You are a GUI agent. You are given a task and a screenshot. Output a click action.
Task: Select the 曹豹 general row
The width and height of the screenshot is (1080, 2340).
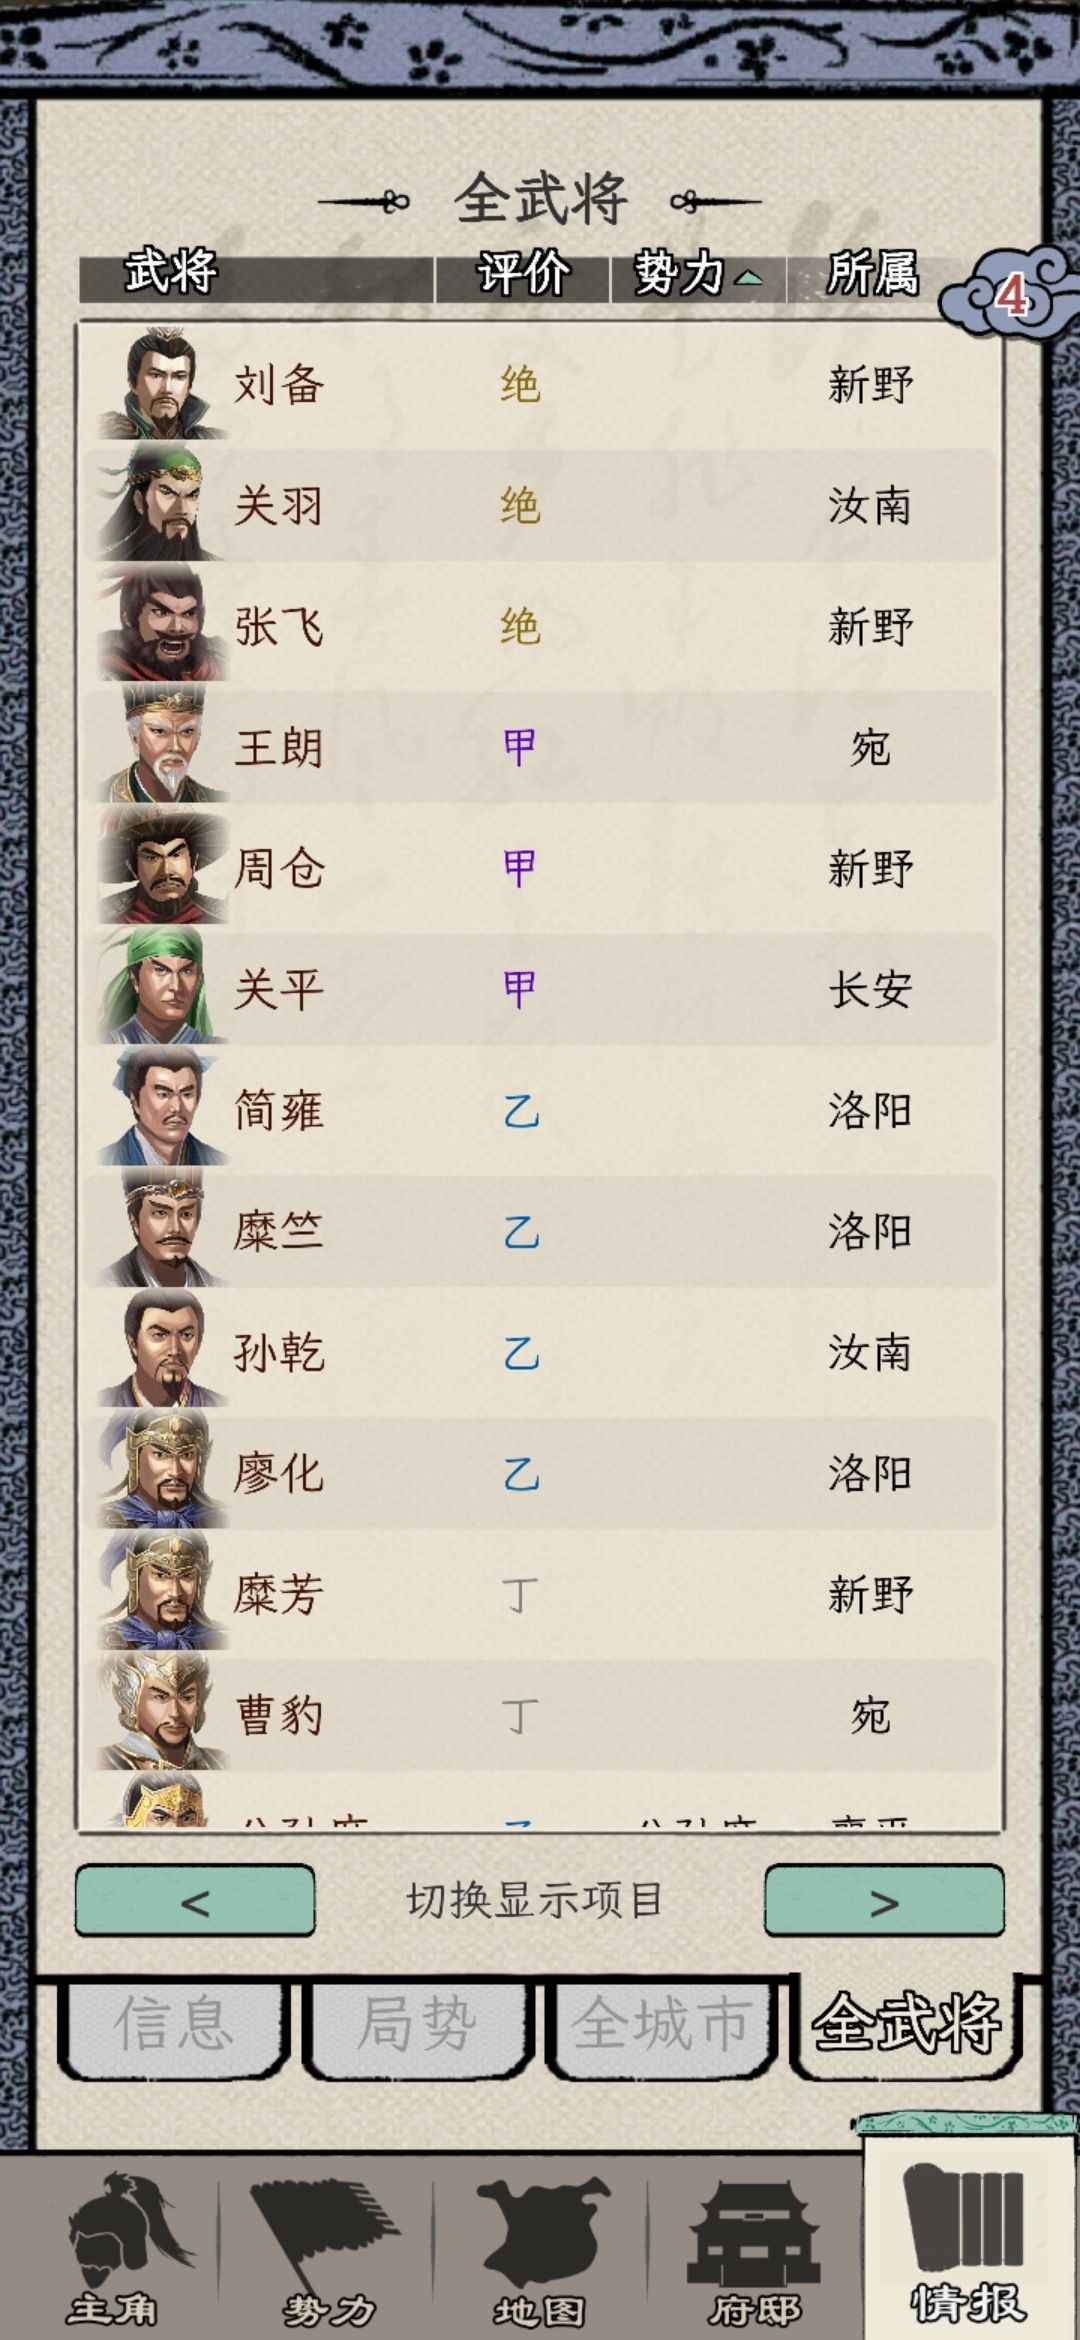(540, 1715)
